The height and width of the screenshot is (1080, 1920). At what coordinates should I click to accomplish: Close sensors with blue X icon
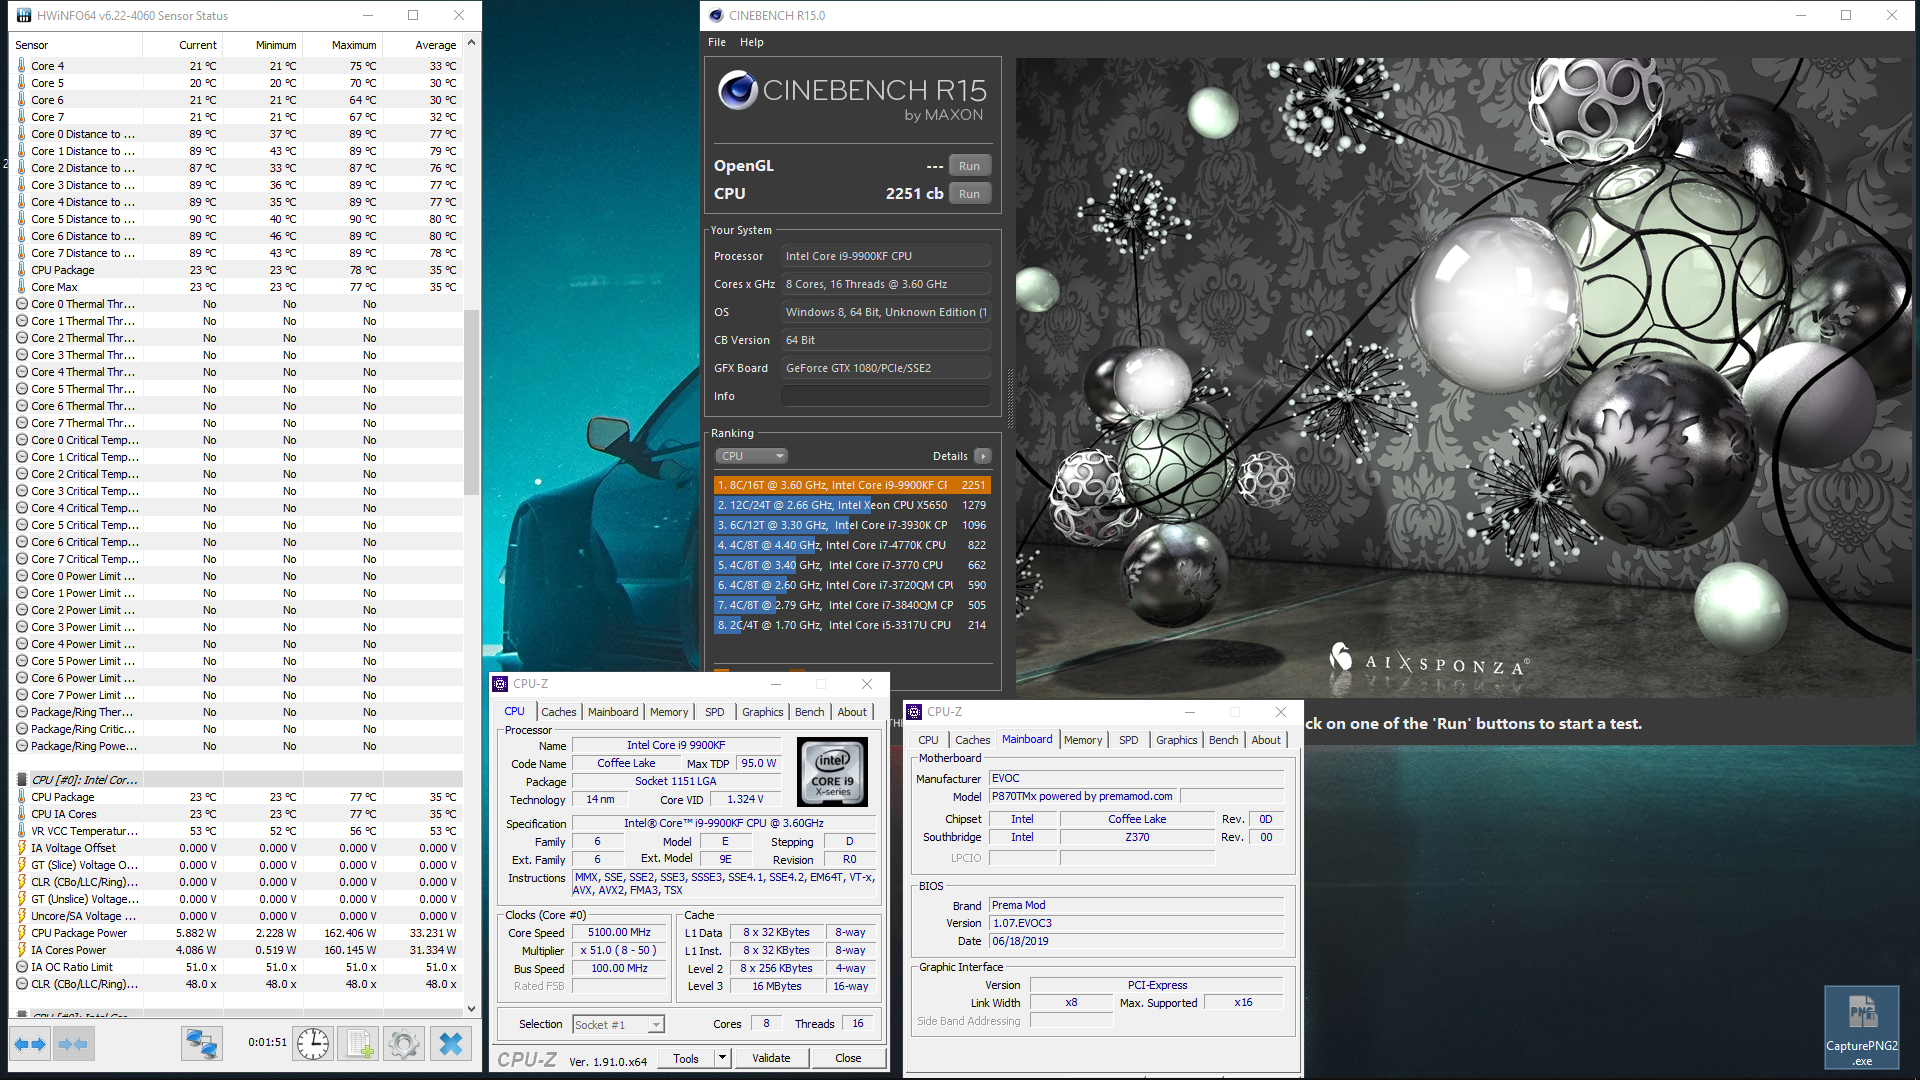point(451,1044)
